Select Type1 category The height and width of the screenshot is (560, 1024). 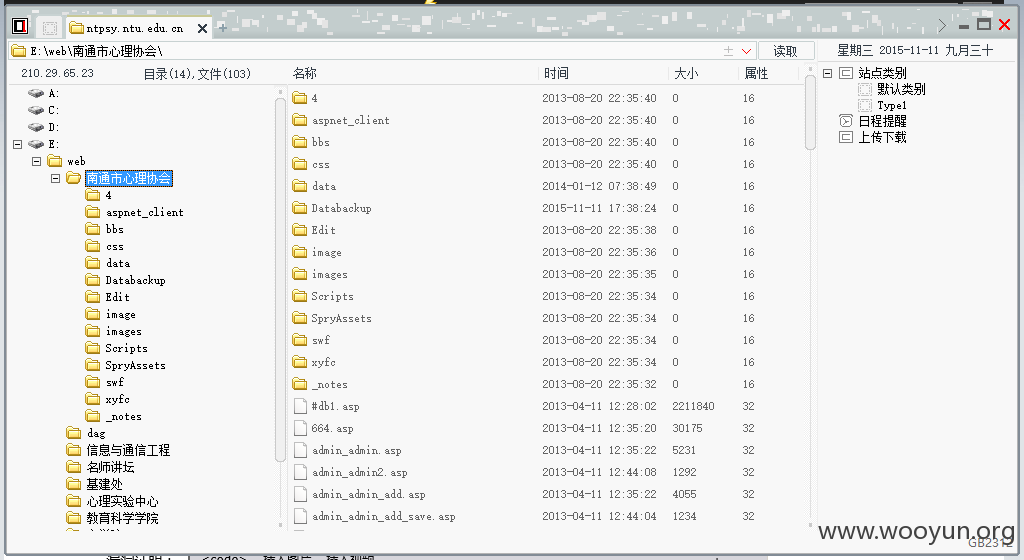click(891, 105)
